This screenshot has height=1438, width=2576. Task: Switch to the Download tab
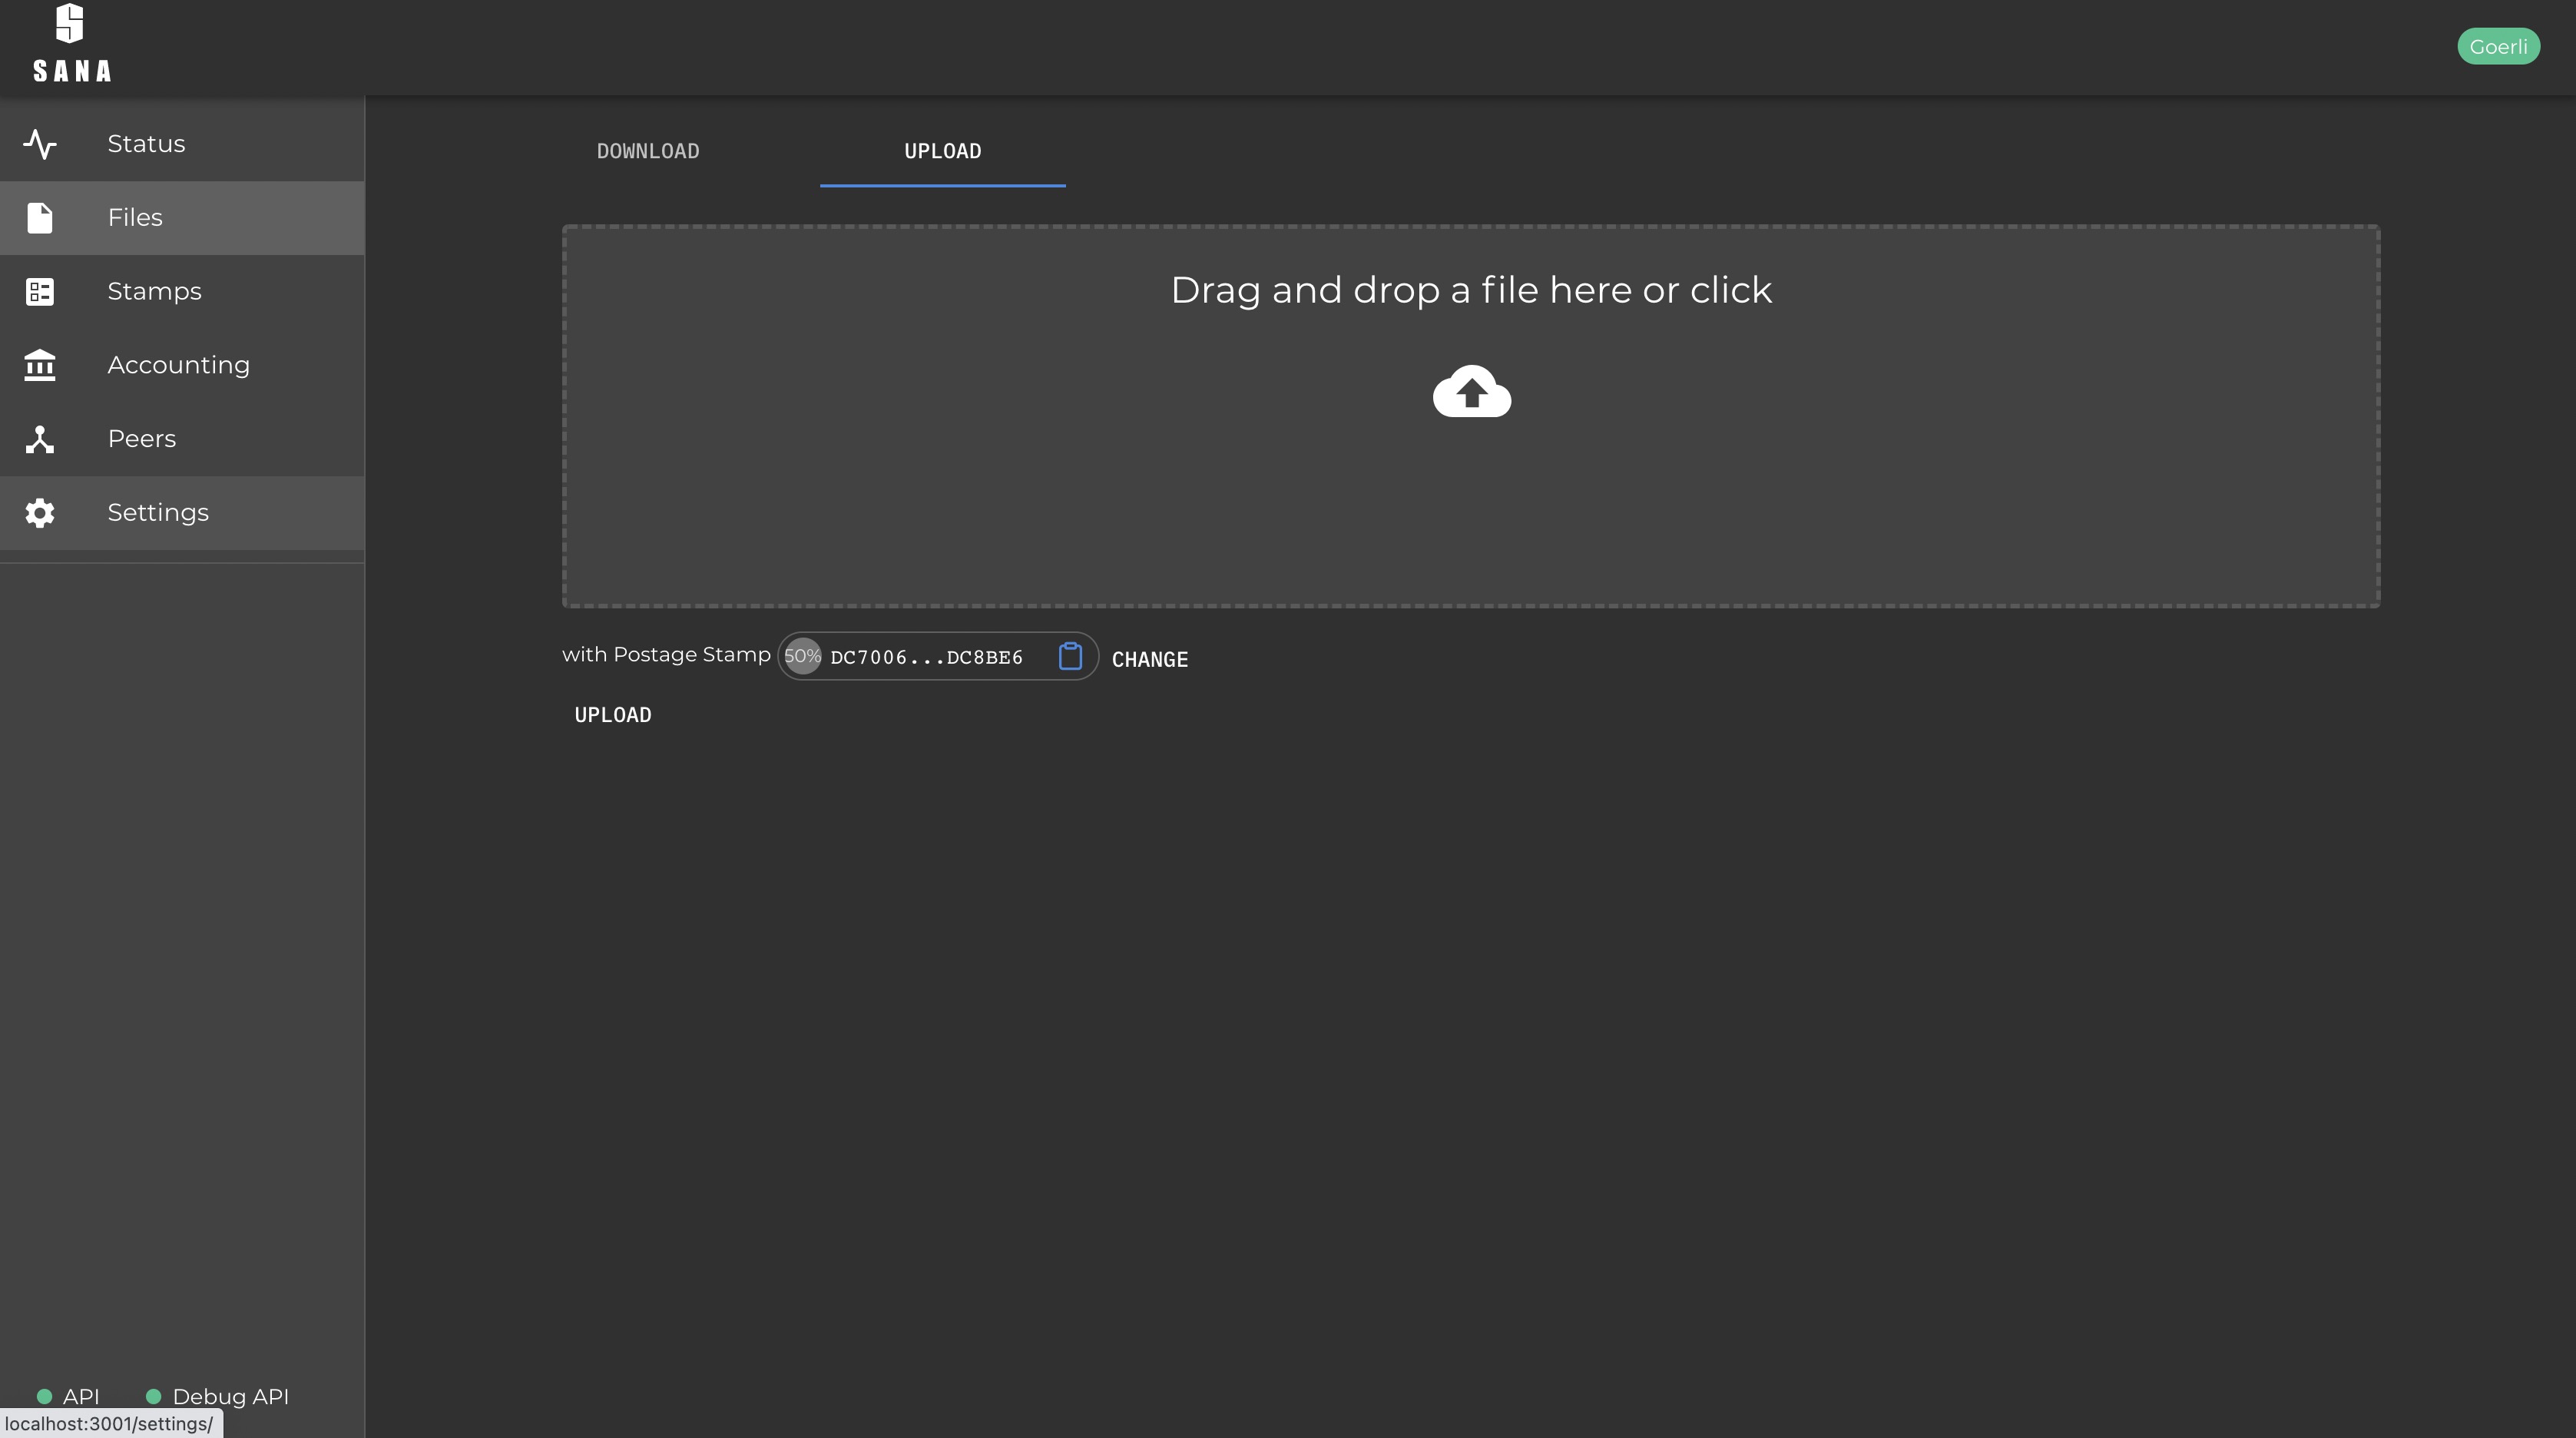[648, 151]
